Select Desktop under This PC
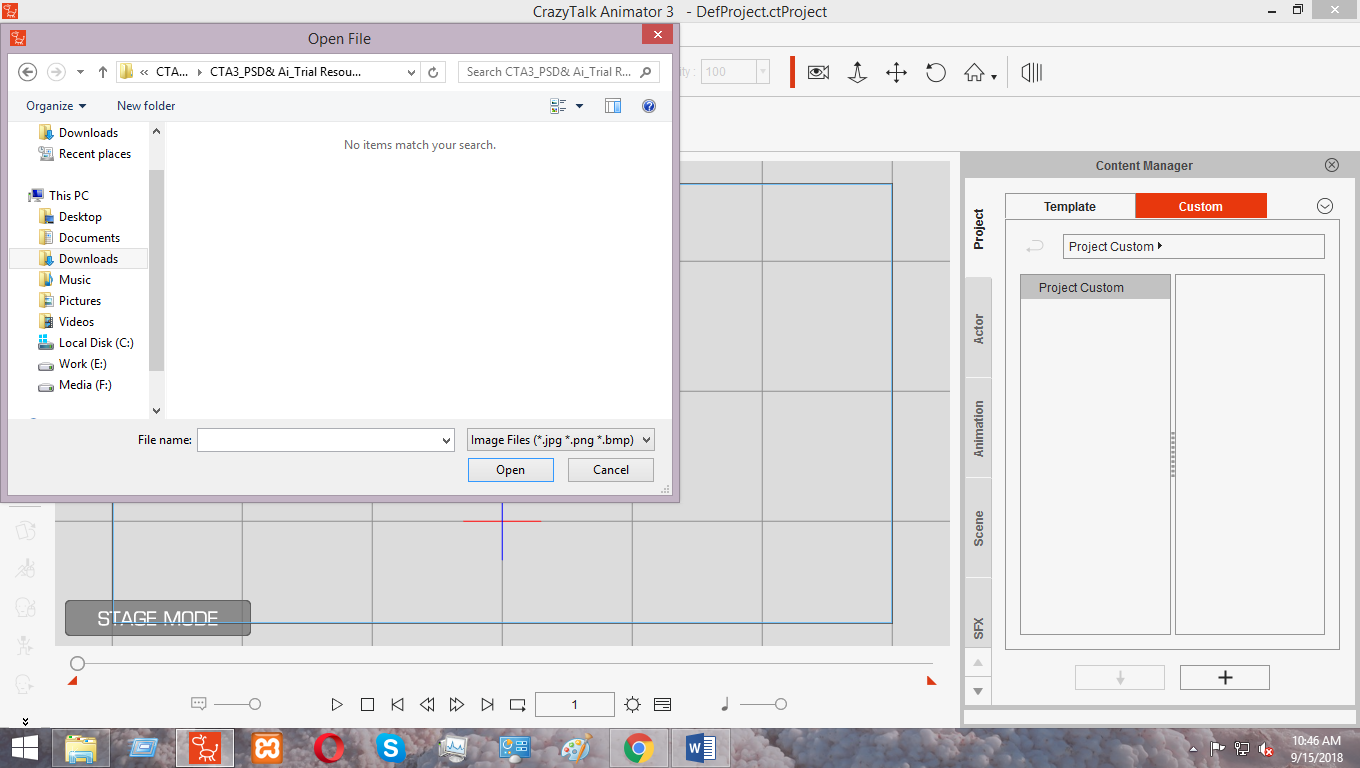Viewport: 1360px width, 768px height. tap(80, 217)
